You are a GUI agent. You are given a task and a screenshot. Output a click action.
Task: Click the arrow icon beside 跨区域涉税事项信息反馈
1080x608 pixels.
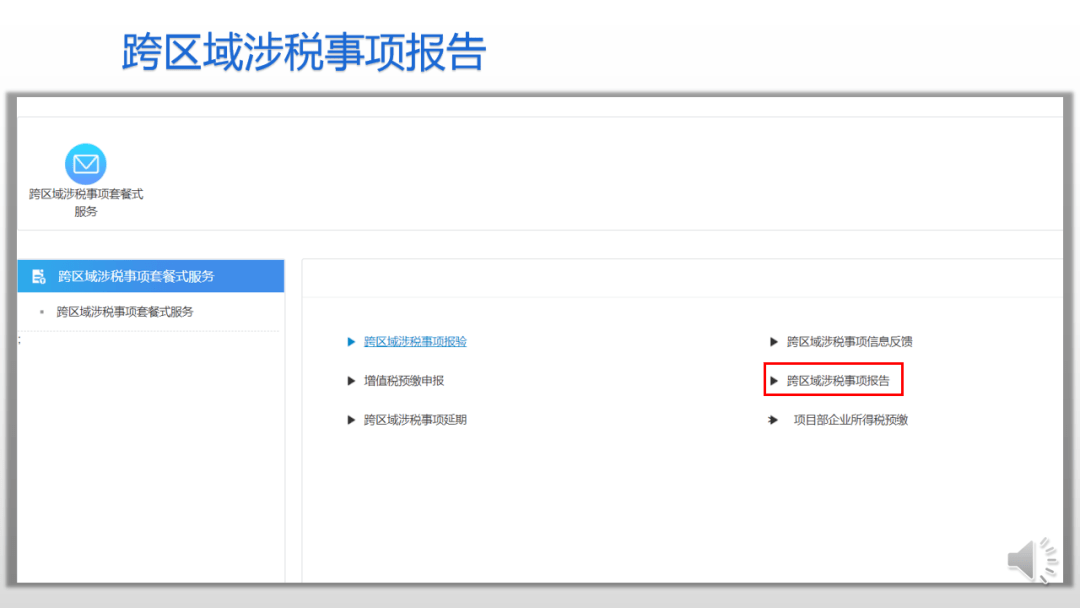click(772, 341)
